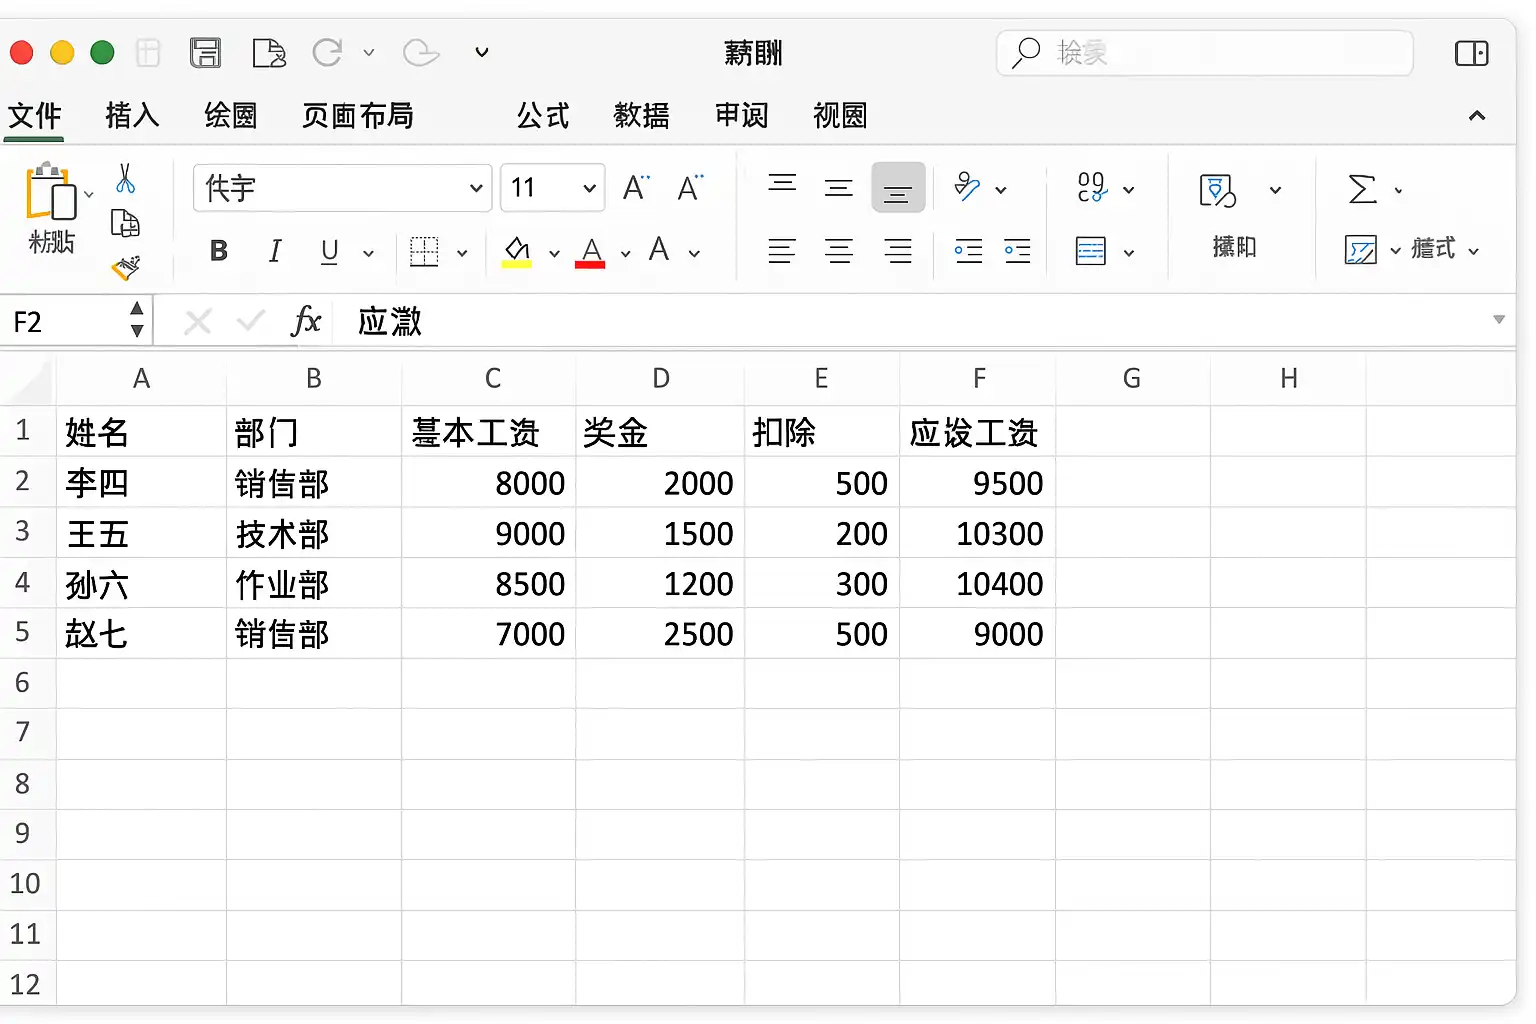The image size is (1536, 1024).
Task: Decrease the font size
Action: (690, 188)
